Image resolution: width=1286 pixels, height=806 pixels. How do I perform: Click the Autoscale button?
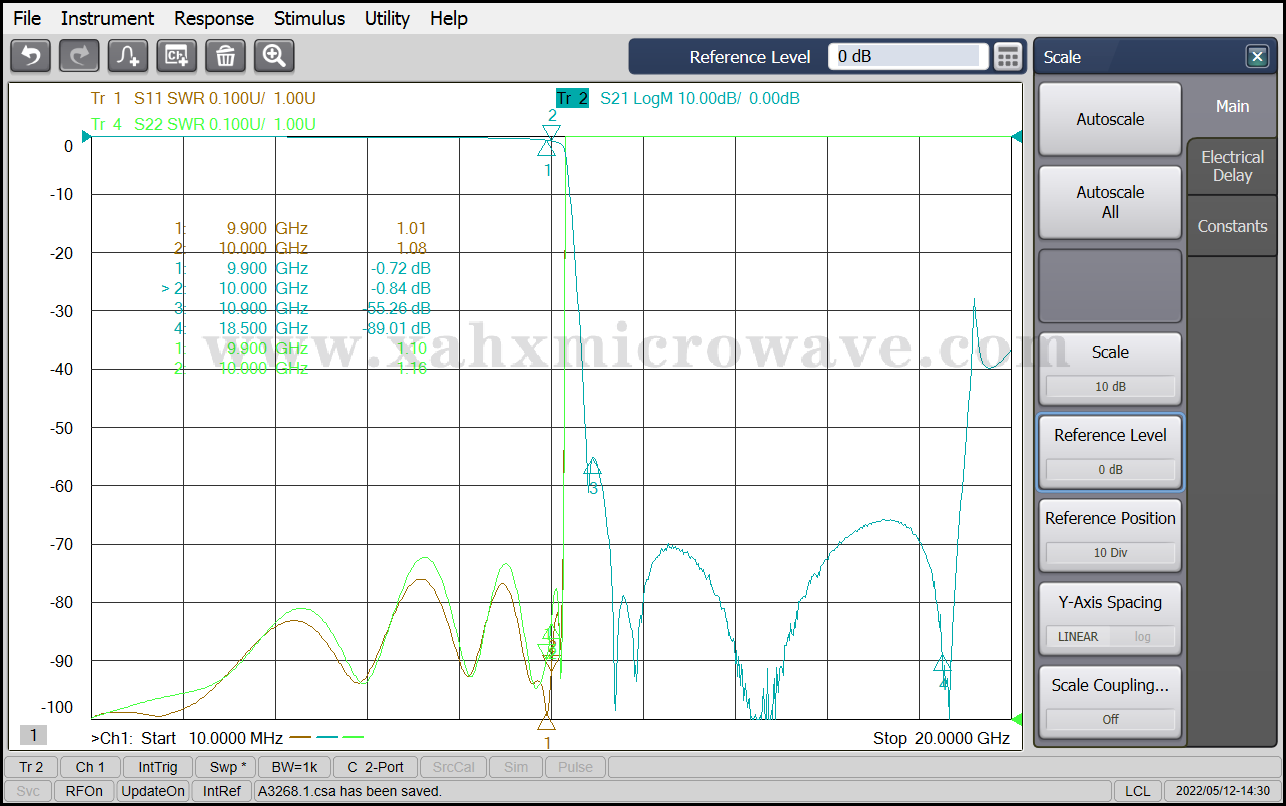(x=1110, y=119)
